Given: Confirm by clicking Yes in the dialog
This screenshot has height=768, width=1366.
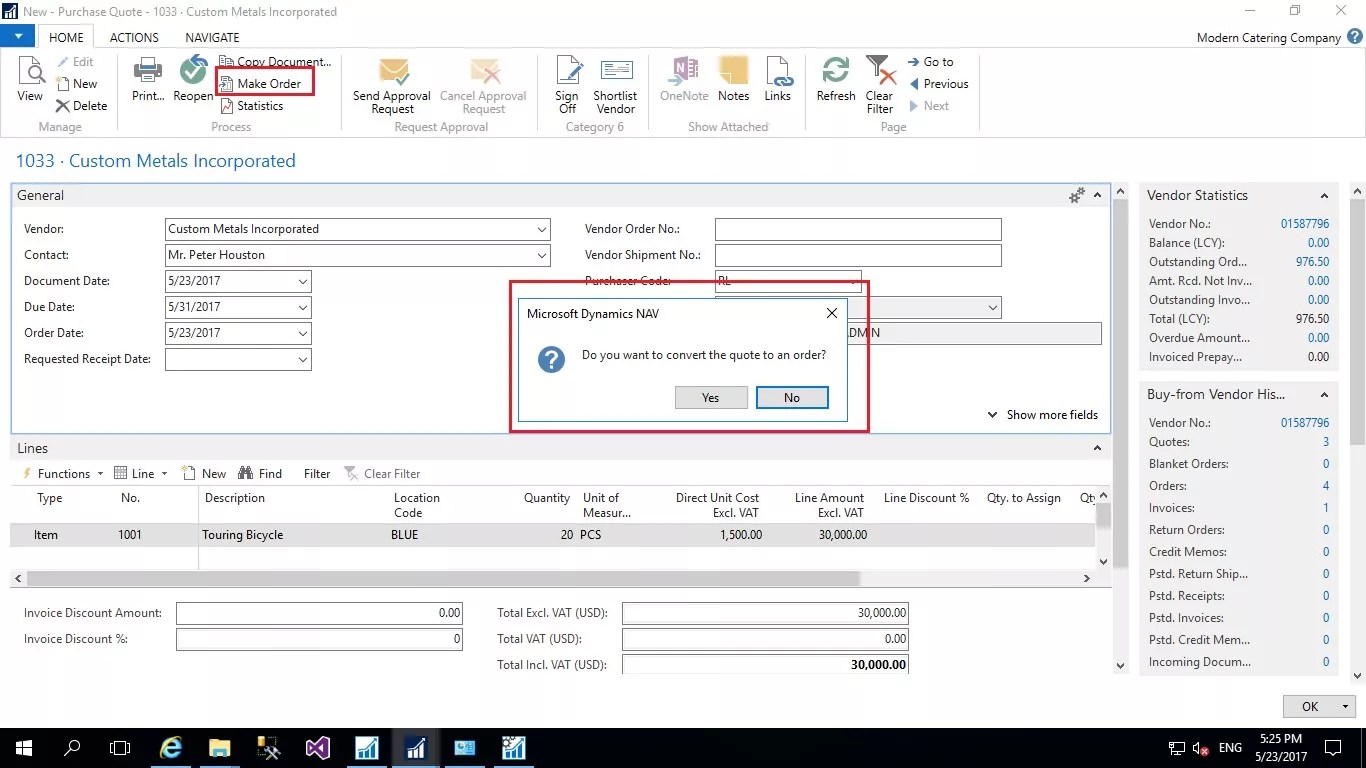Looking at the screenshot, I should (x=710, y=397).
